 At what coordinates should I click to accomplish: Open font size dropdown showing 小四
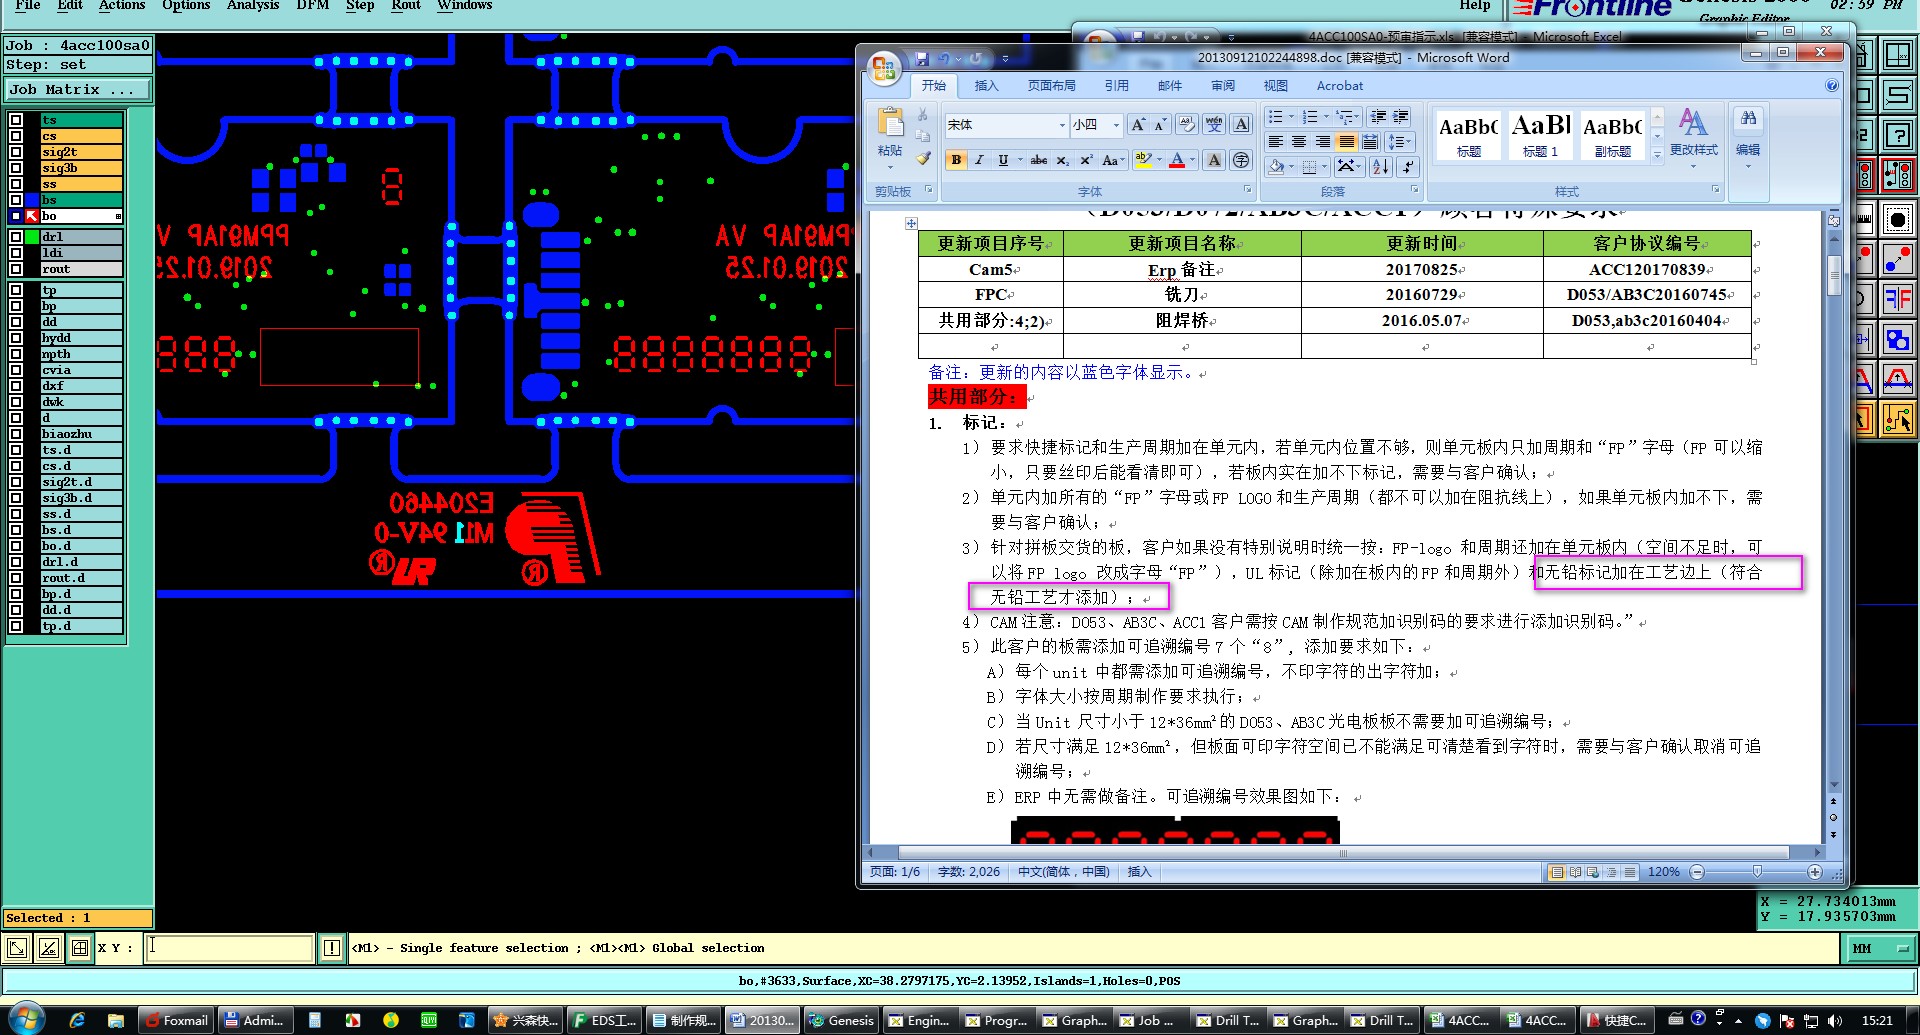(1116, 125)
